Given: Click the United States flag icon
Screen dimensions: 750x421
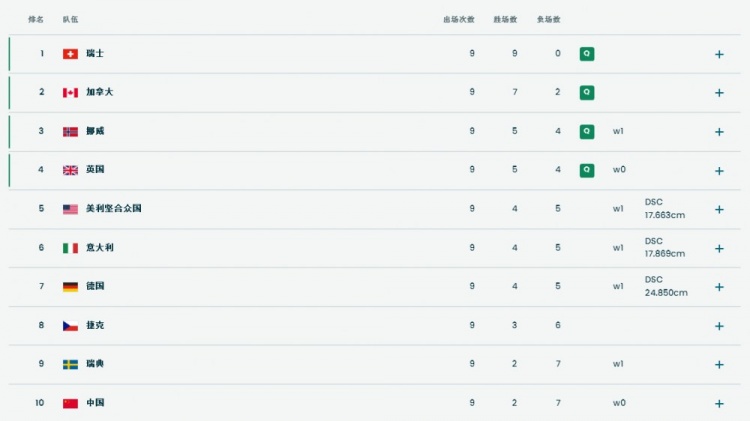Looking at the screenshot, I should (70, 209).
